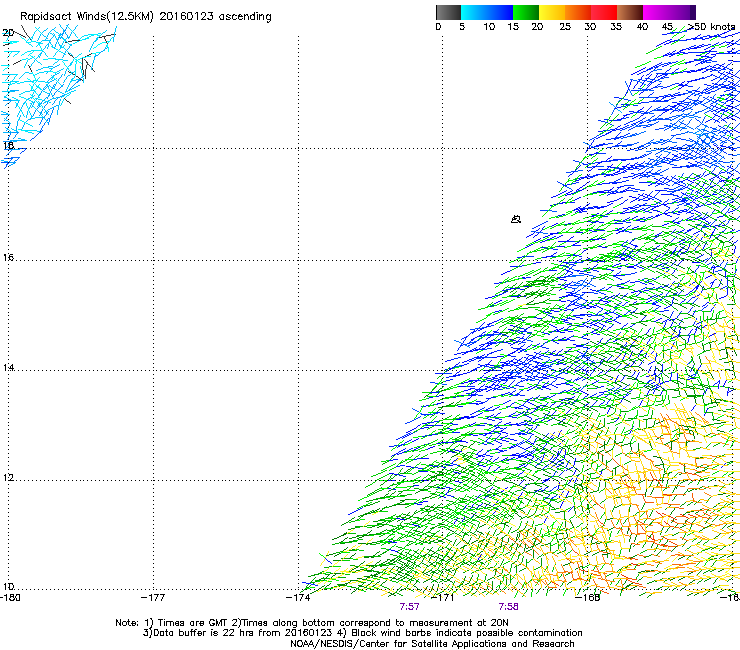The height and width of the screenshot is (650, 740).
Task: Click the '14' latitude axis label
Action: 8,367
